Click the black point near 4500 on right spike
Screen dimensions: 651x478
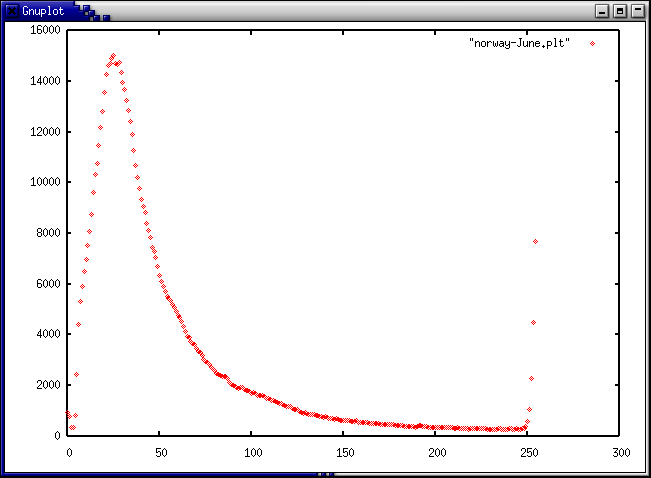tap(533, 322)
